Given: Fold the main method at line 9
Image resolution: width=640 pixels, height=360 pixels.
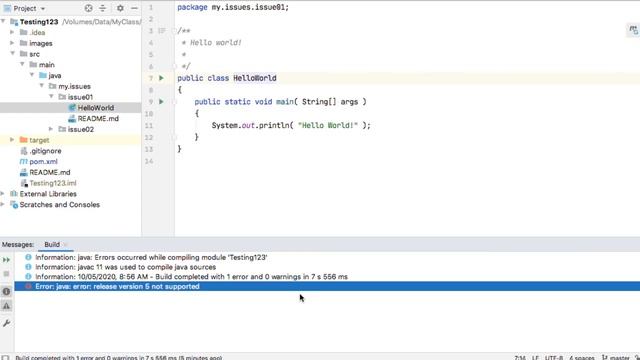Looking at the screenshot, I should pyautogui.click(x=174, y=102).
